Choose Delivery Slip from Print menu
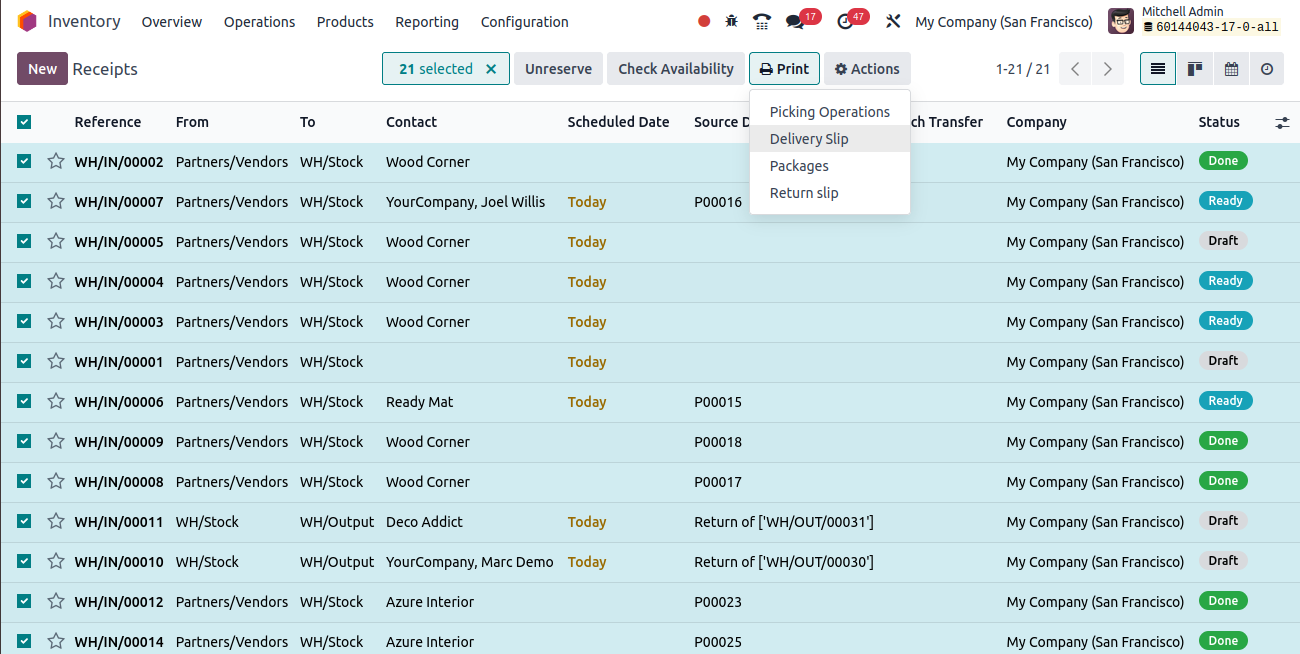This screenshot has width=1300, height=654. (x=809, y=139)
